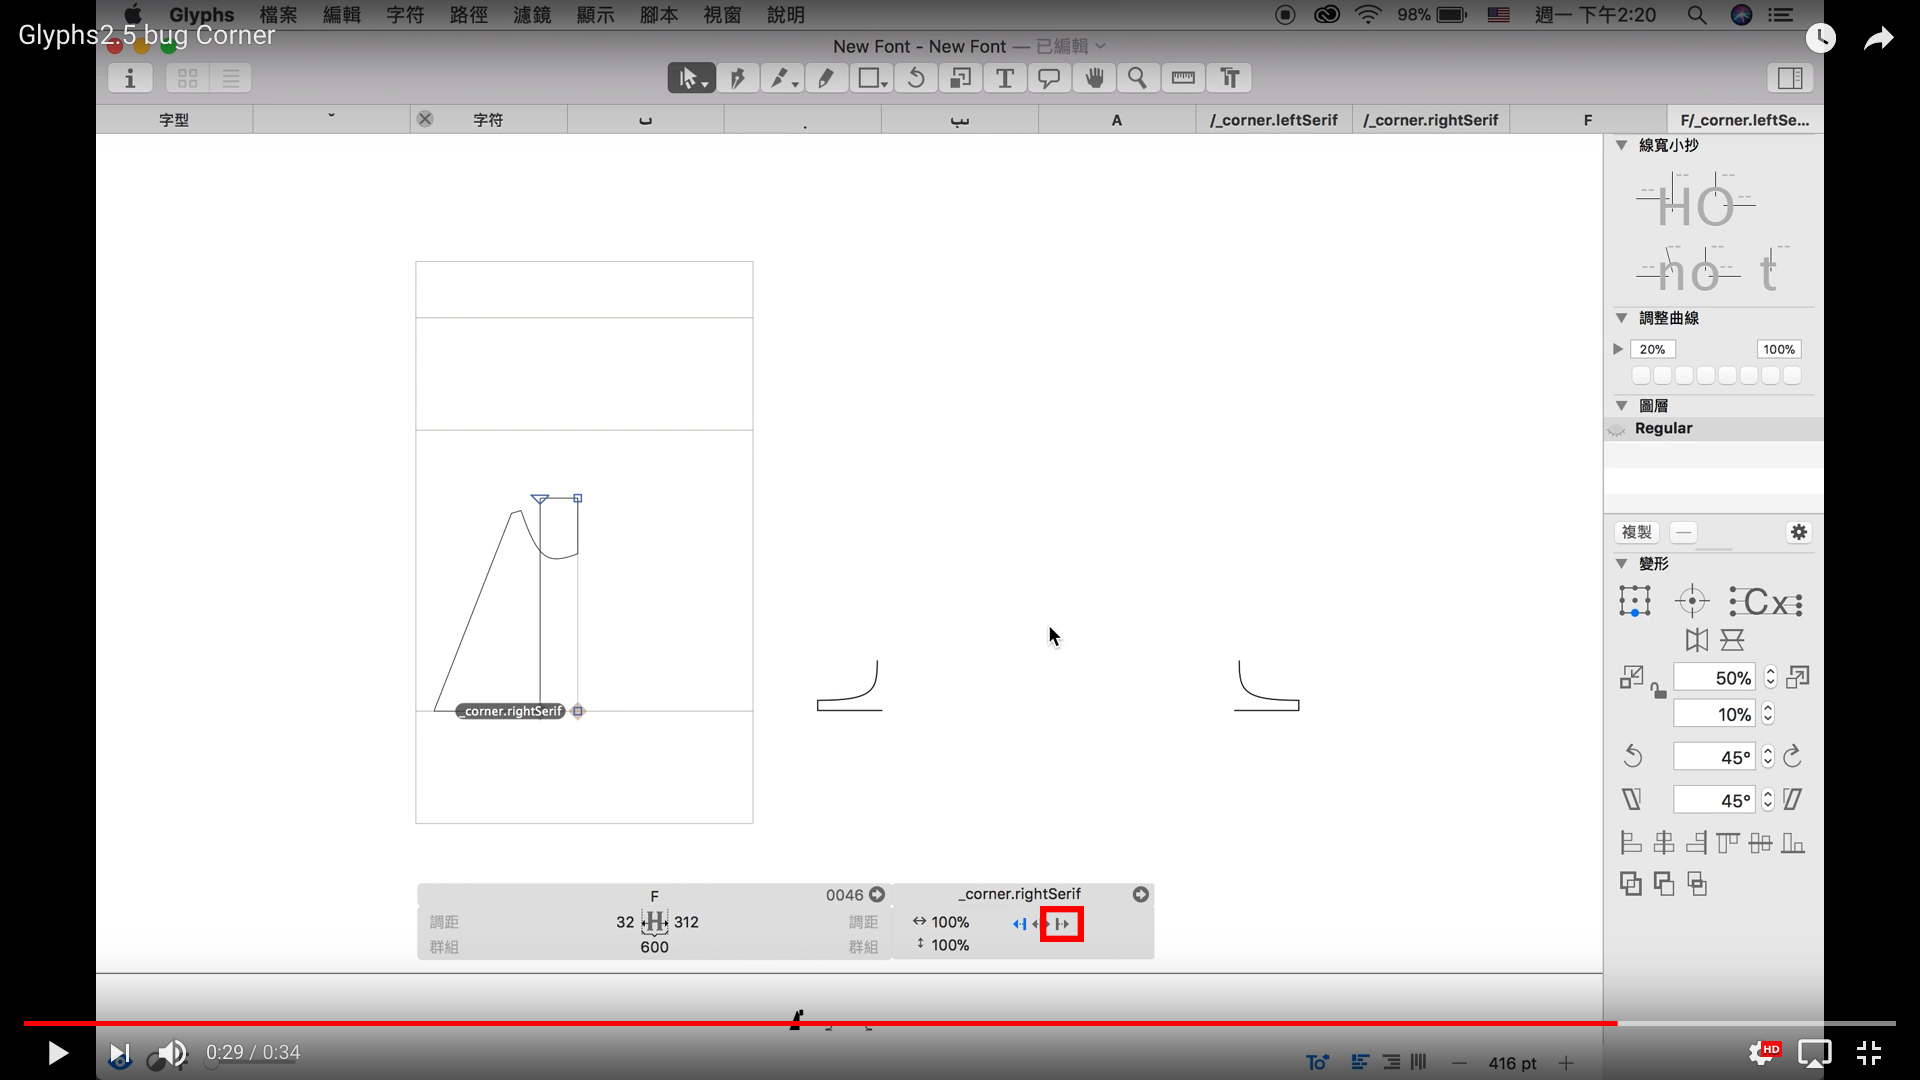The height and width of the screenshot is (1080, 1920).
Task: Toggle right sidebar panel visibility
Action: click(x=1790, y=78)
